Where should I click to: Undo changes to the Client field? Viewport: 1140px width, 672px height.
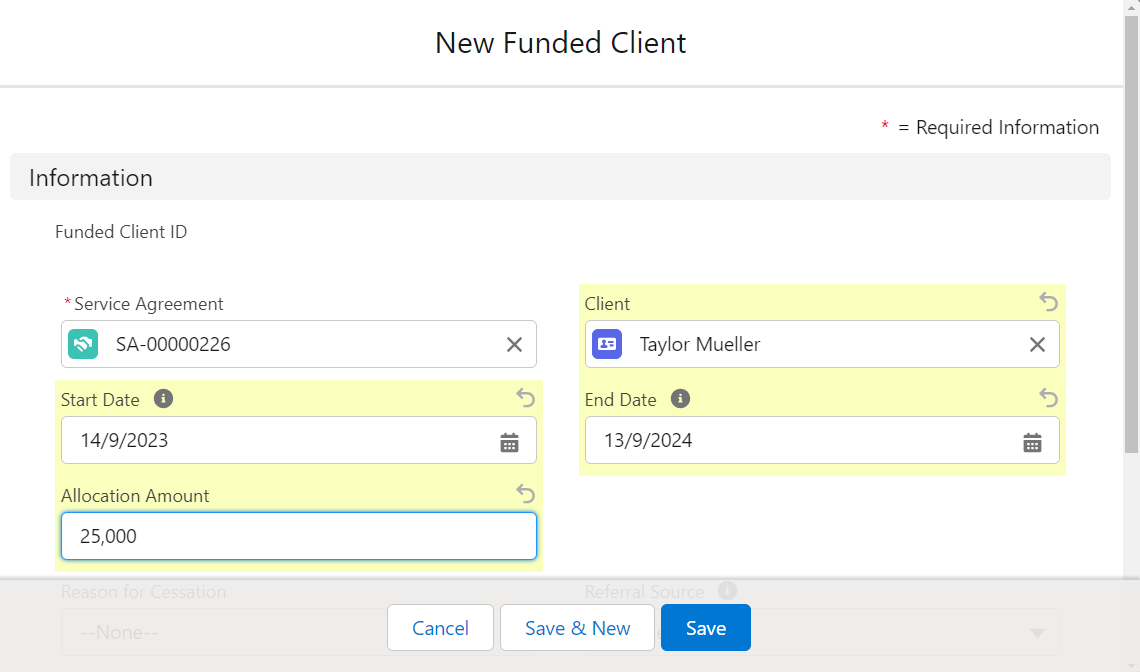pos(1048,301)
